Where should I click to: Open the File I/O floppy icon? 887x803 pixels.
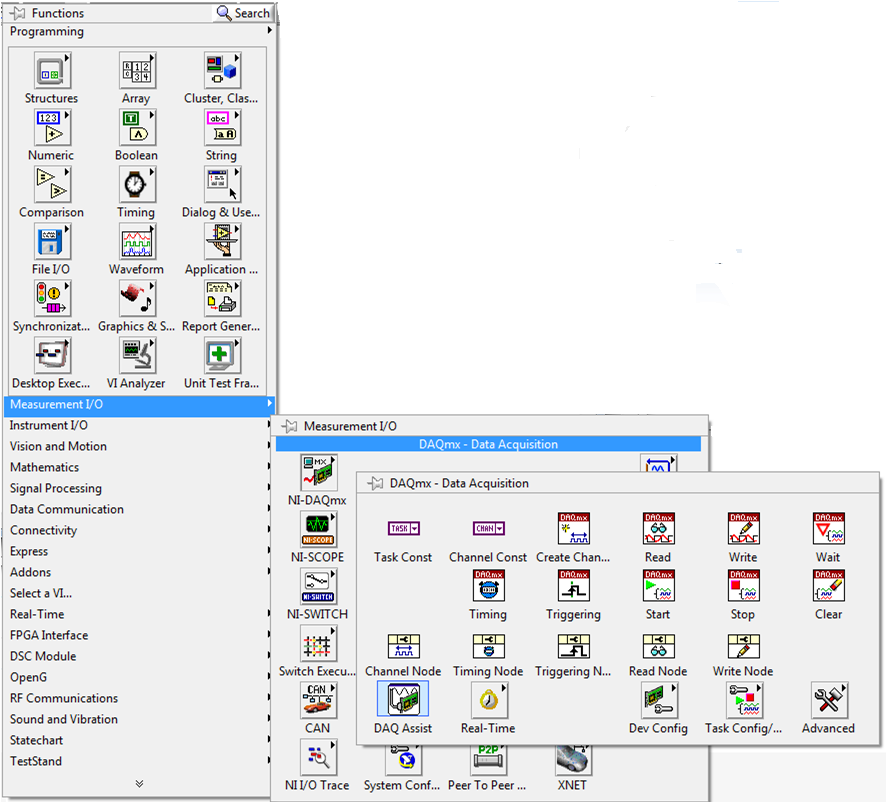click(51, 242)
